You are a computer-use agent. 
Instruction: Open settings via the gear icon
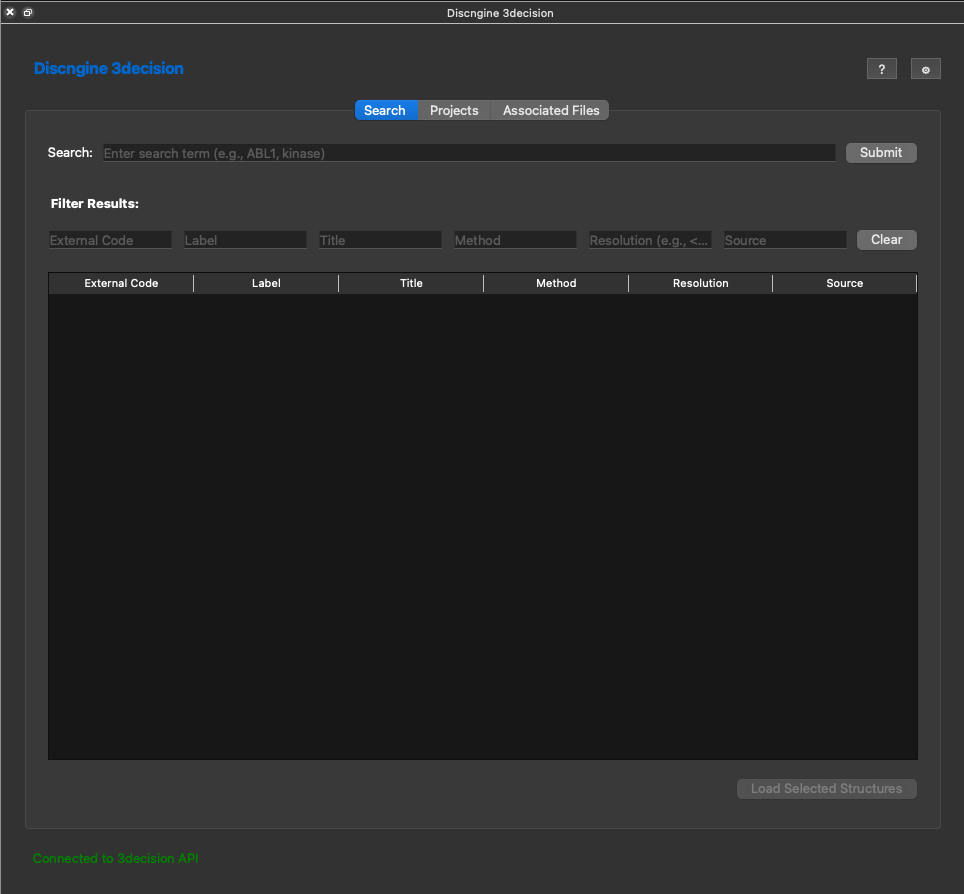coord(926,69)
